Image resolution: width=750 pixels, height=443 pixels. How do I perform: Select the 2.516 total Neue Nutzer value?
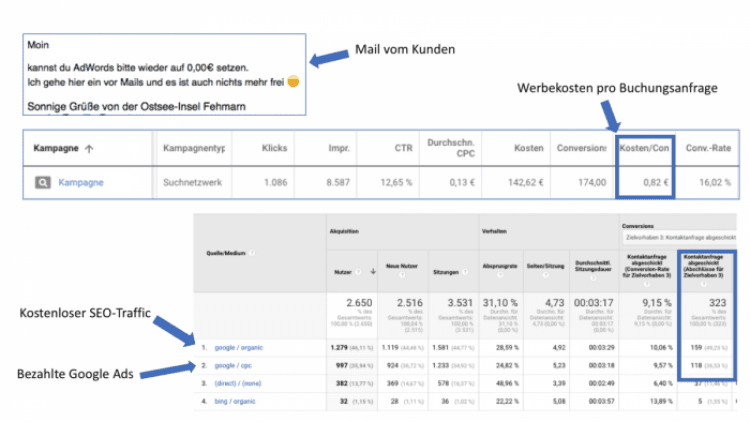point(409,303)
